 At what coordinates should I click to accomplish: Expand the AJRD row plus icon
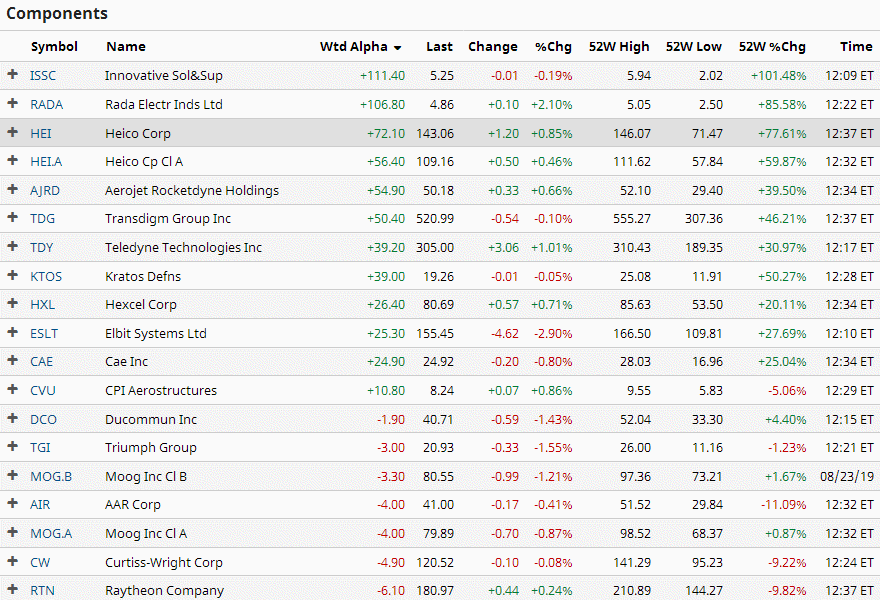(x=12, y=189)
